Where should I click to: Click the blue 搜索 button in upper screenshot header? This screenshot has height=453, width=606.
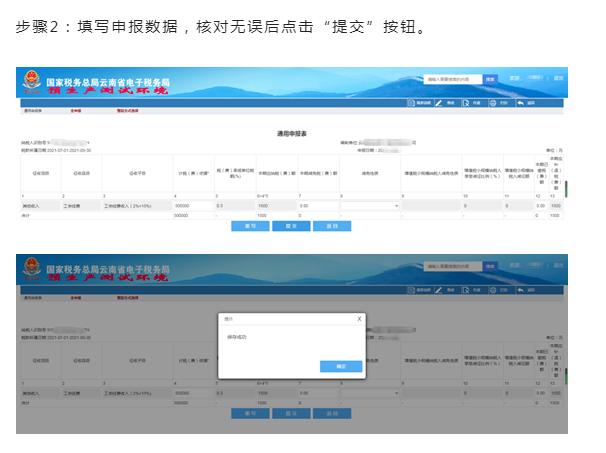(x=490, y=79)
